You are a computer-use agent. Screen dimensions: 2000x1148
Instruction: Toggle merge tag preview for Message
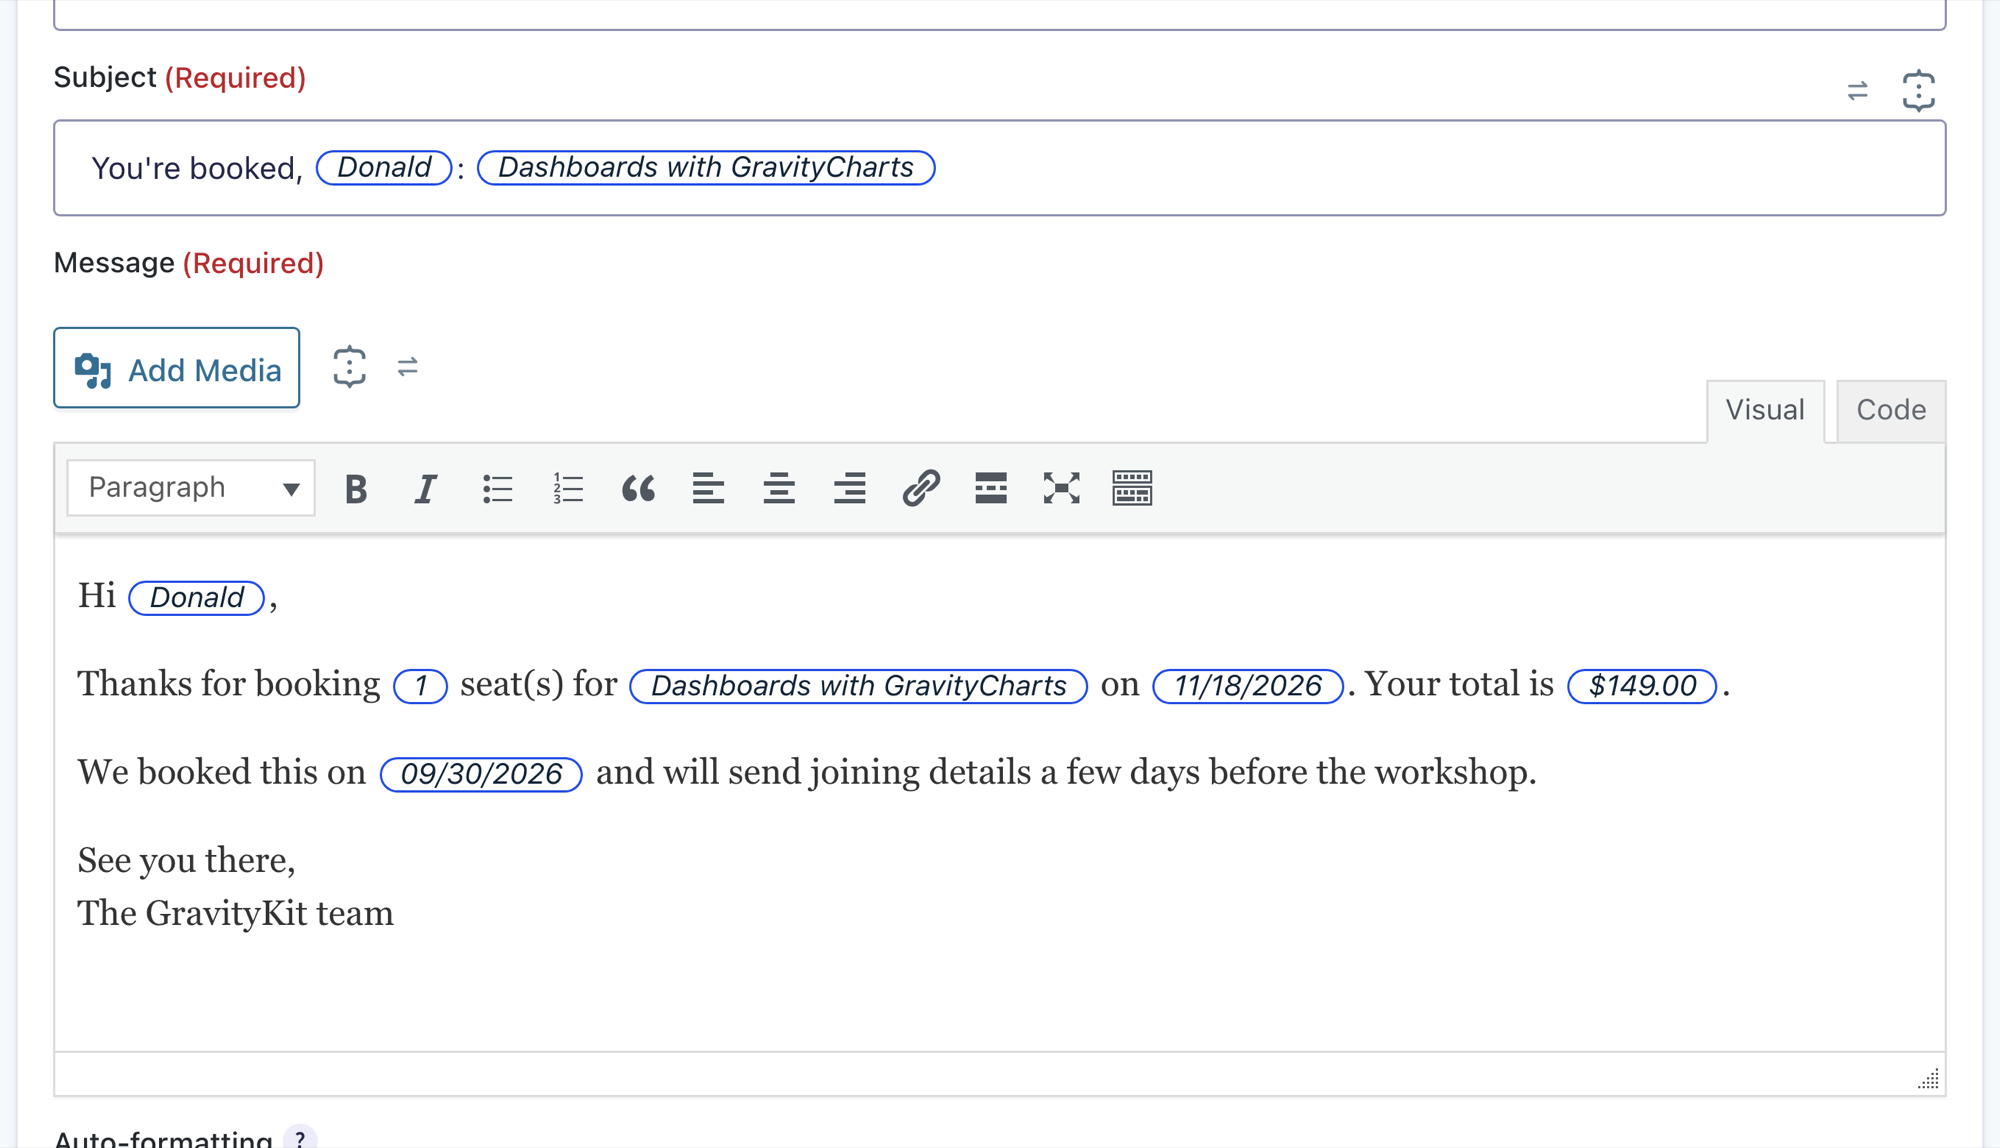click(407, 367)
